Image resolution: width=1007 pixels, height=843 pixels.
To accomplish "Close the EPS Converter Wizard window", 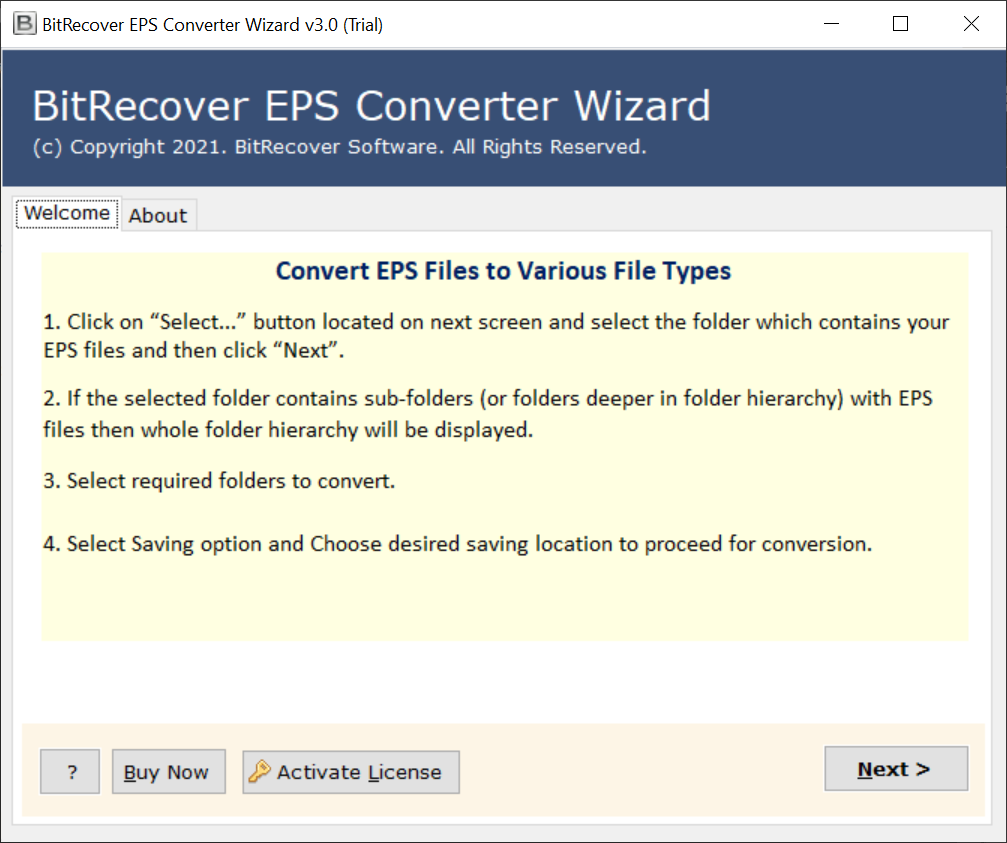I will [971, 24].
